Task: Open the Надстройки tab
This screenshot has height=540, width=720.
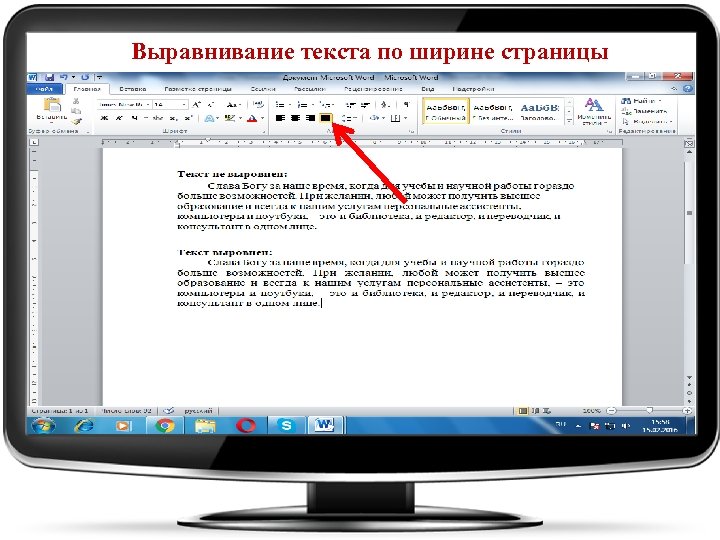Action: [473, 89]
